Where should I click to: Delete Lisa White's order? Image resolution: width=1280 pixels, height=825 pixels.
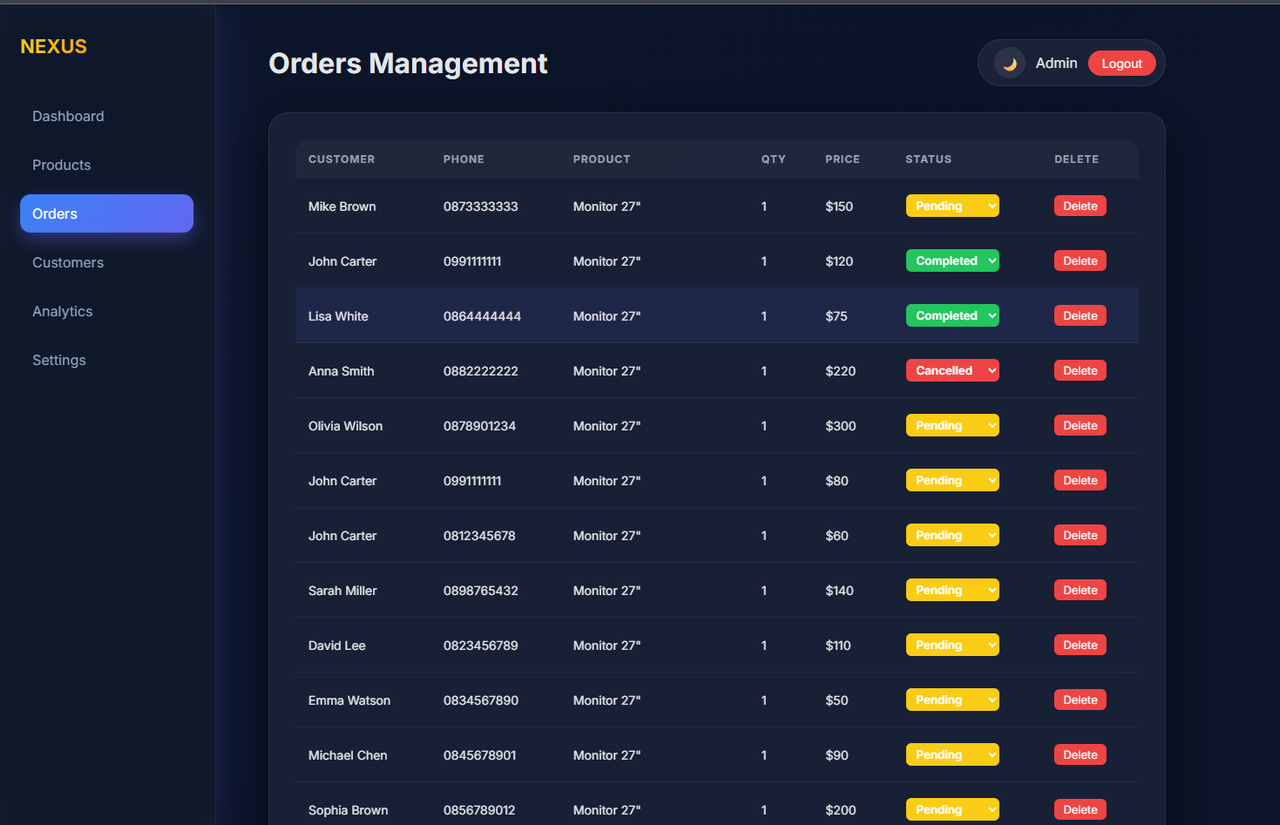click(1080, 316)
